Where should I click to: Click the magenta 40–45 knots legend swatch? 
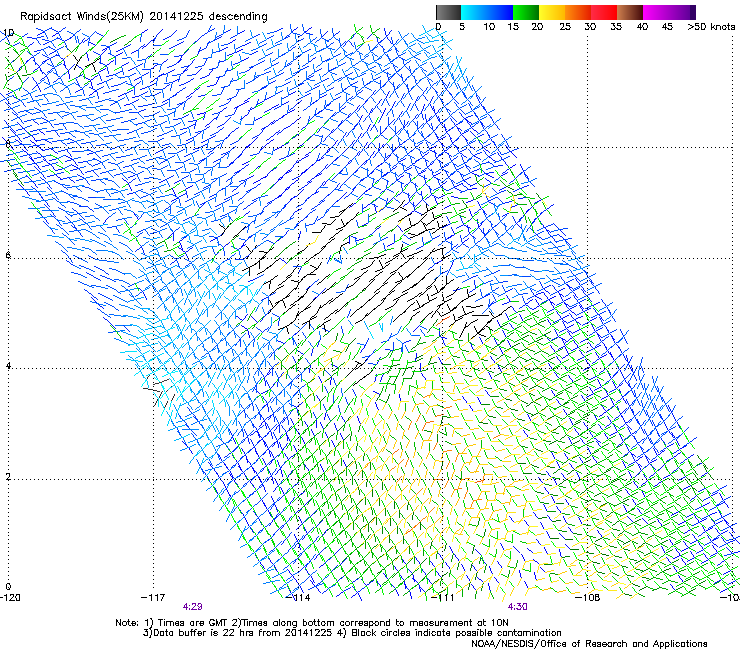pos(656,12)
